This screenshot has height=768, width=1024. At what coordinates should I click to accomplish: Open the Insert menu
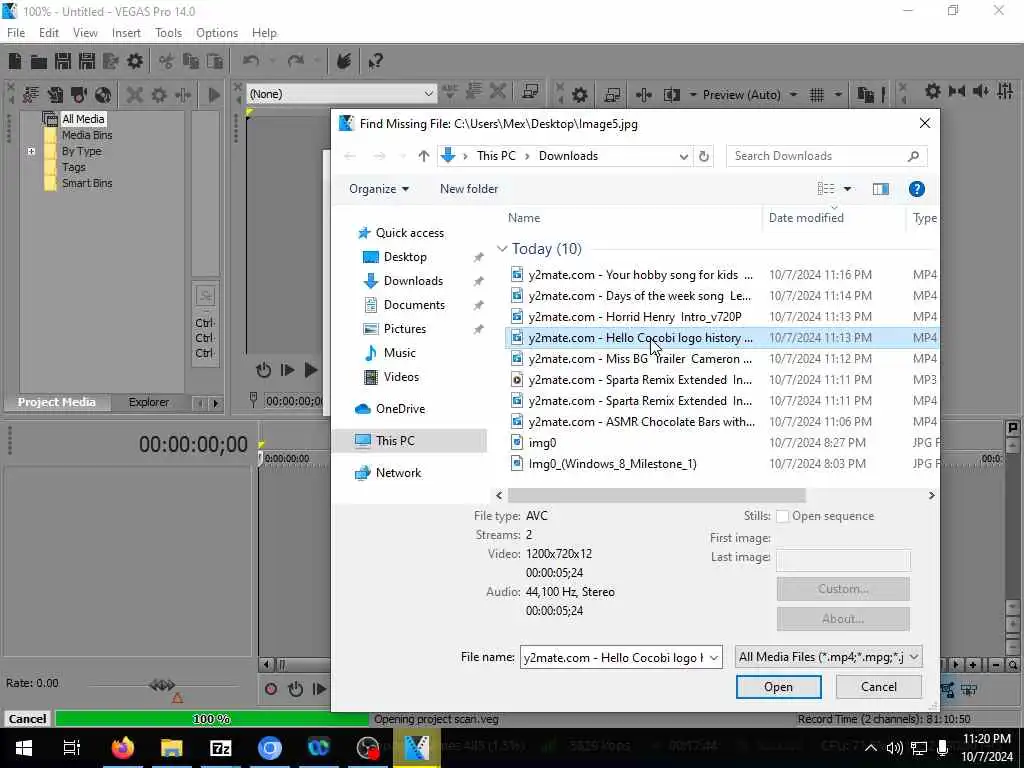pyautogui.click(x=126, y=33)
